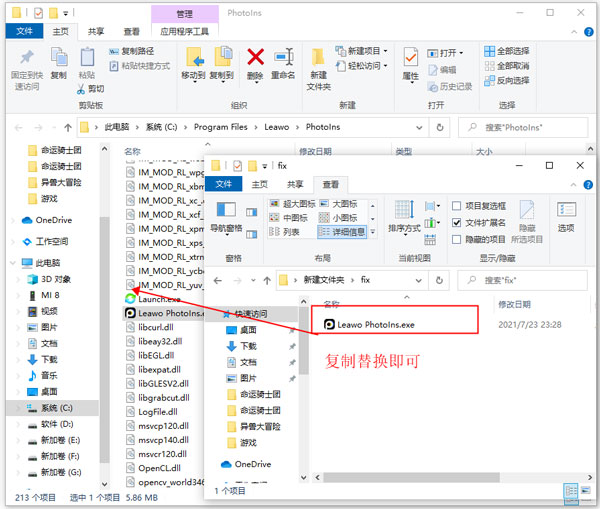Expand the software (D:) drive node
Image resolution: width=600 pixels, height=509 pixels.
tap(18, 424)
